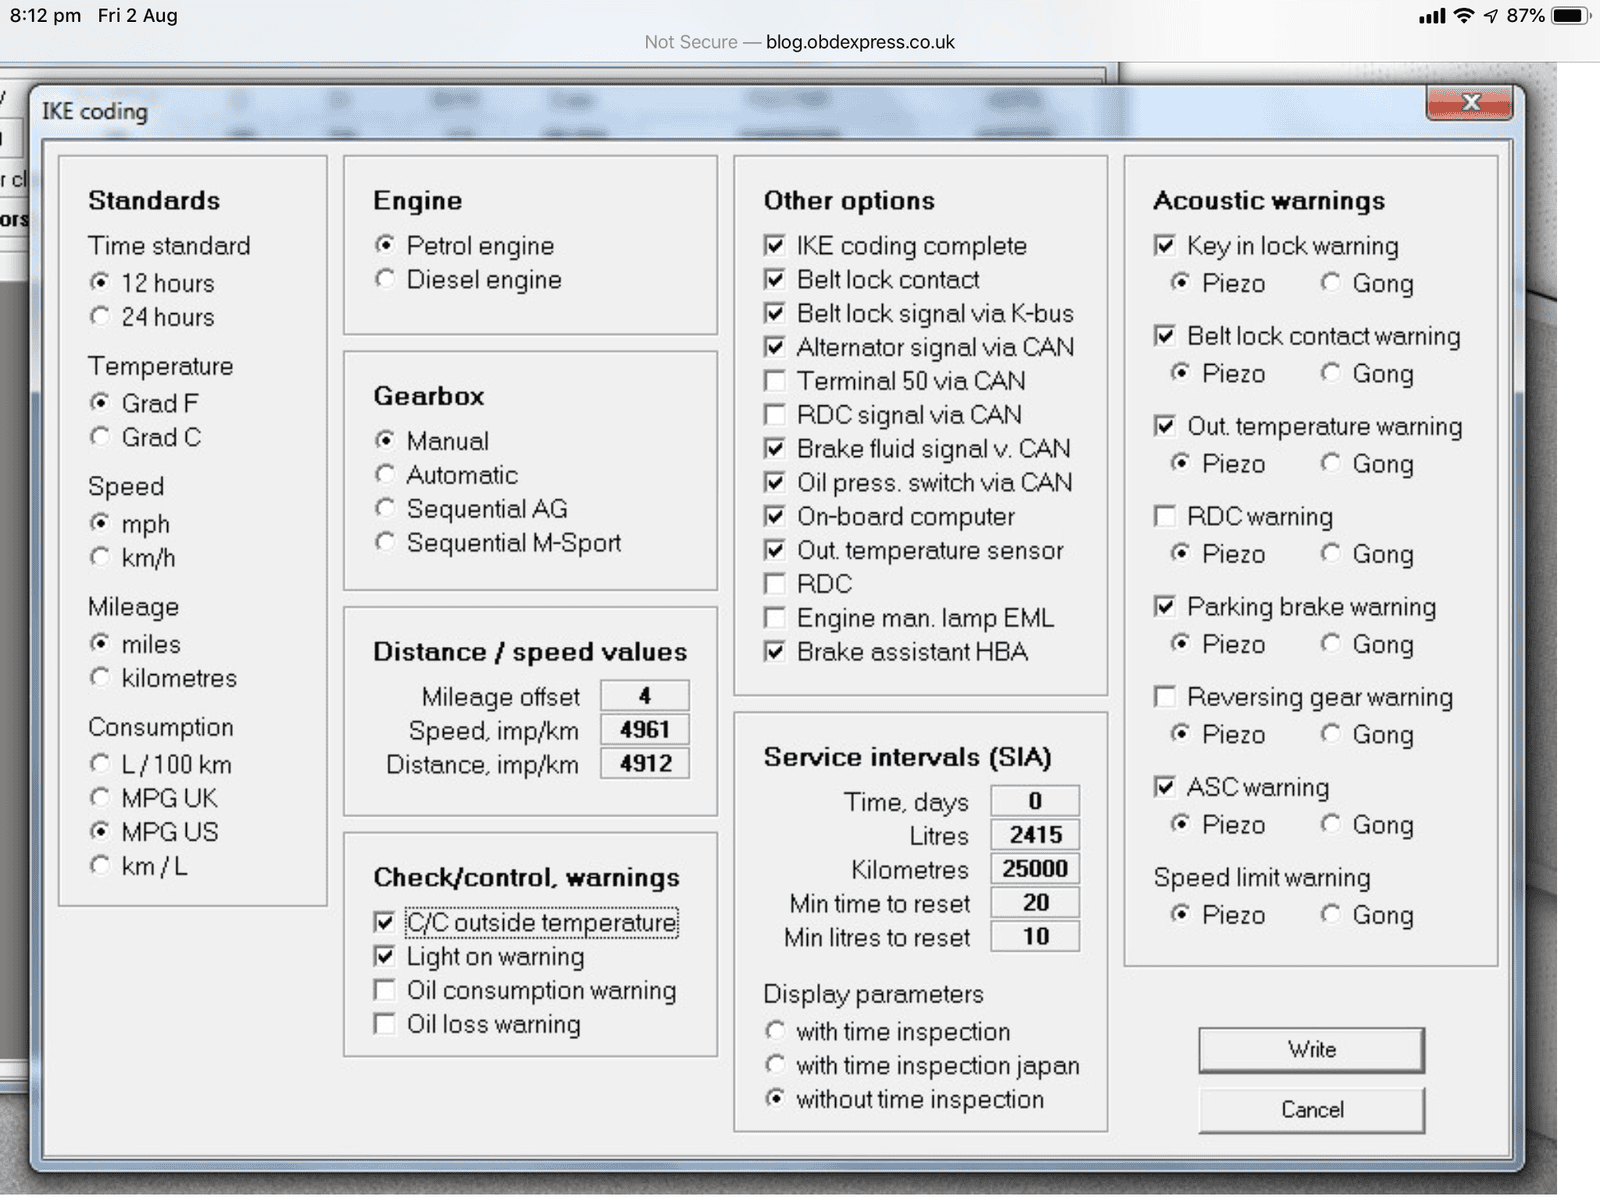
Task: Toggle Out. temperature sensor option
Action: [774, 550]
